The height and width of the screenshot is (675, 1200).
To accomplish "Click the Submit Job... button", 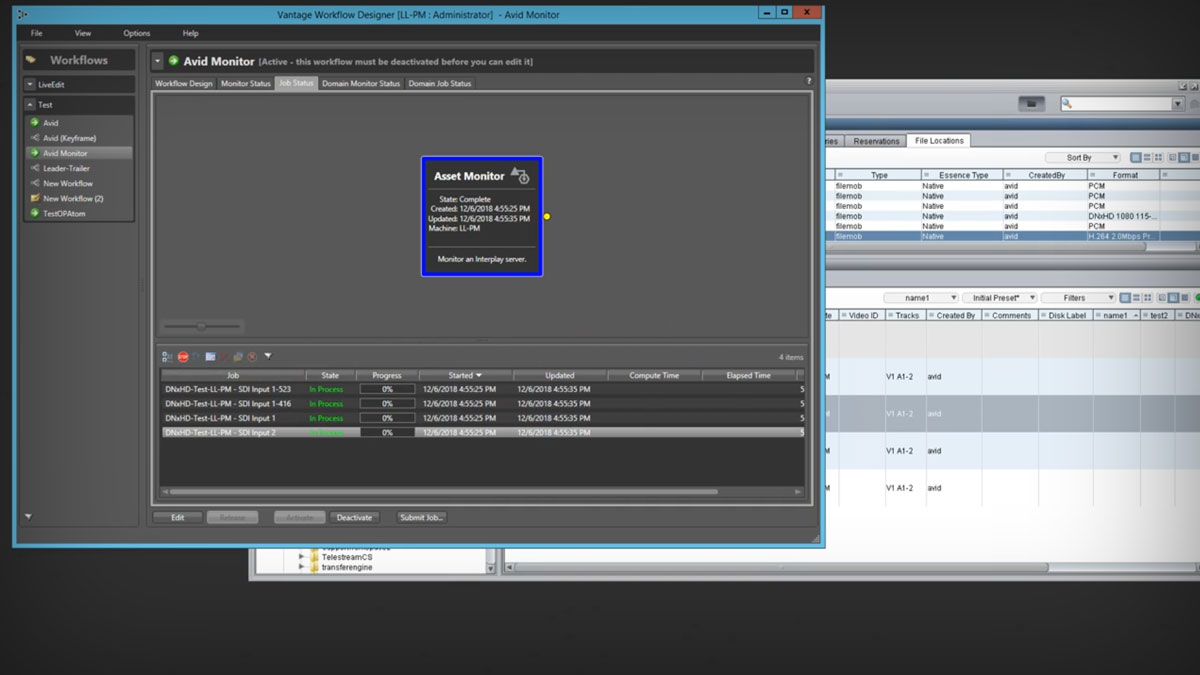I will coord(421,518).
